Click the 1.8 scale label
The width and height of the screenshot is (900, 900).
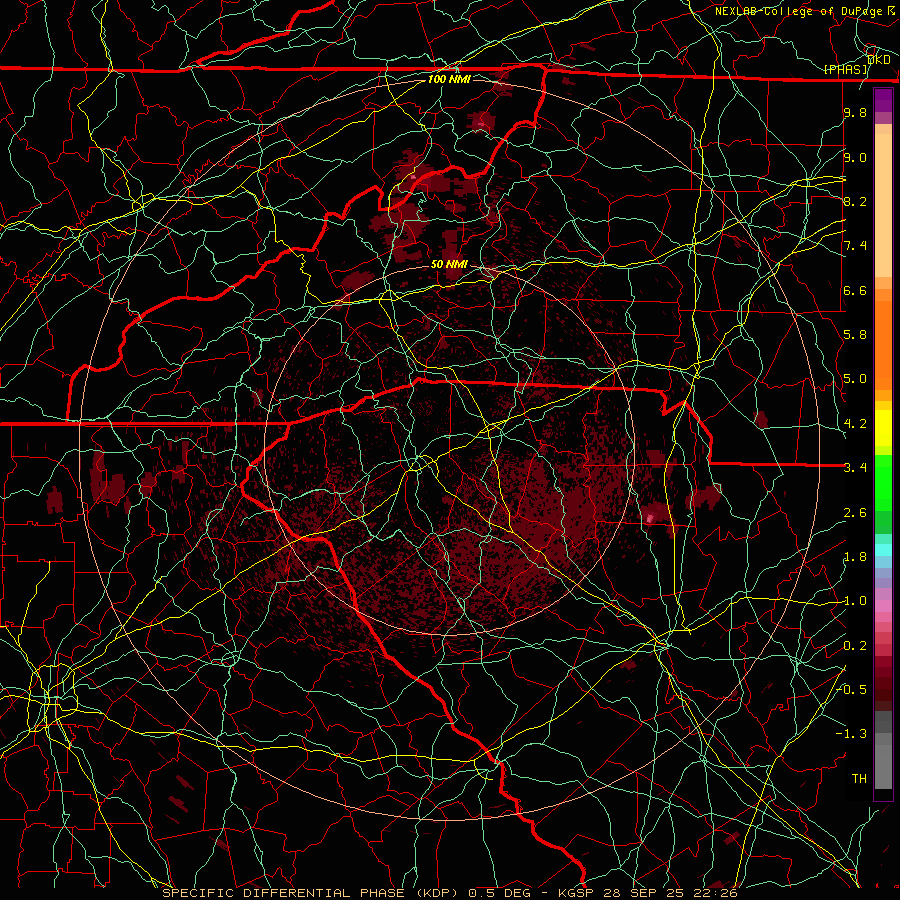click(855, 557)
